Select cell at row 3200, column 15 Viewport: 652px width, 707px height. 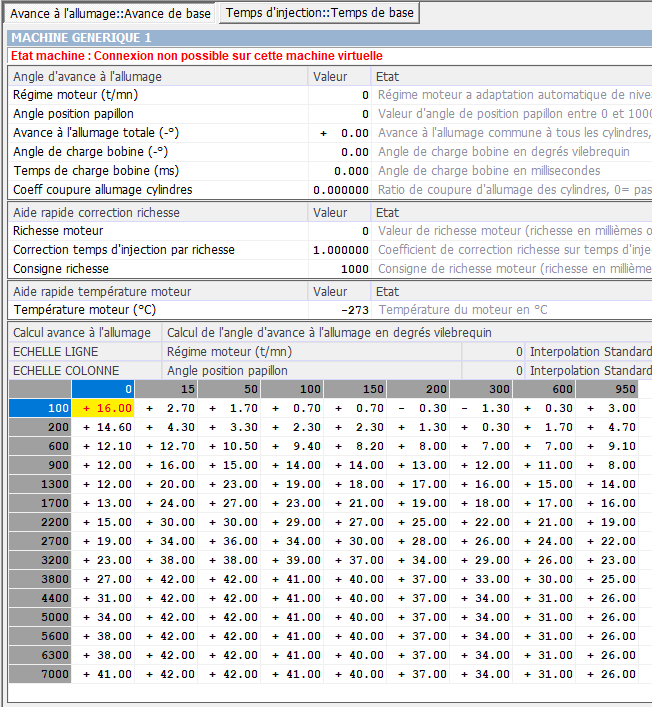167,560
